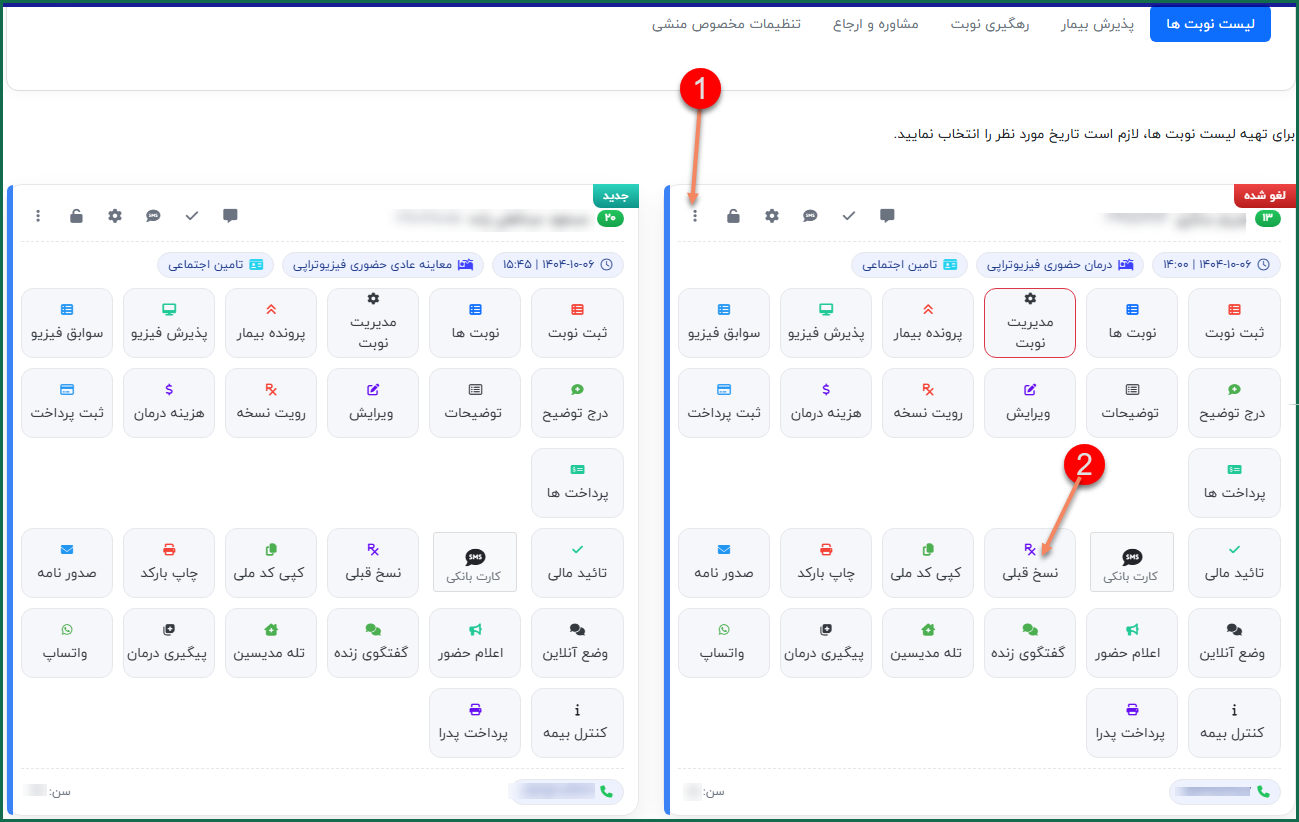Image resolution: width=1299 pixels, height=822 pixels.
Task: Click the checkmark icon in the new card header
Action: coord(192,216)
